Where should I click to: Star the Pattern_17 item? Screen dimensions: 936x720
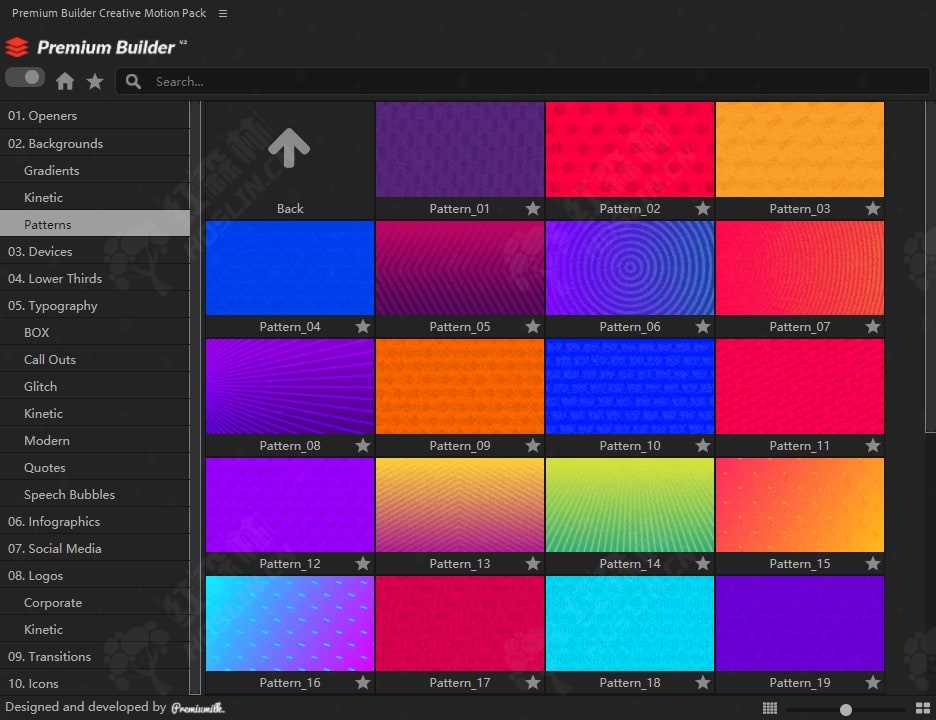533,682
